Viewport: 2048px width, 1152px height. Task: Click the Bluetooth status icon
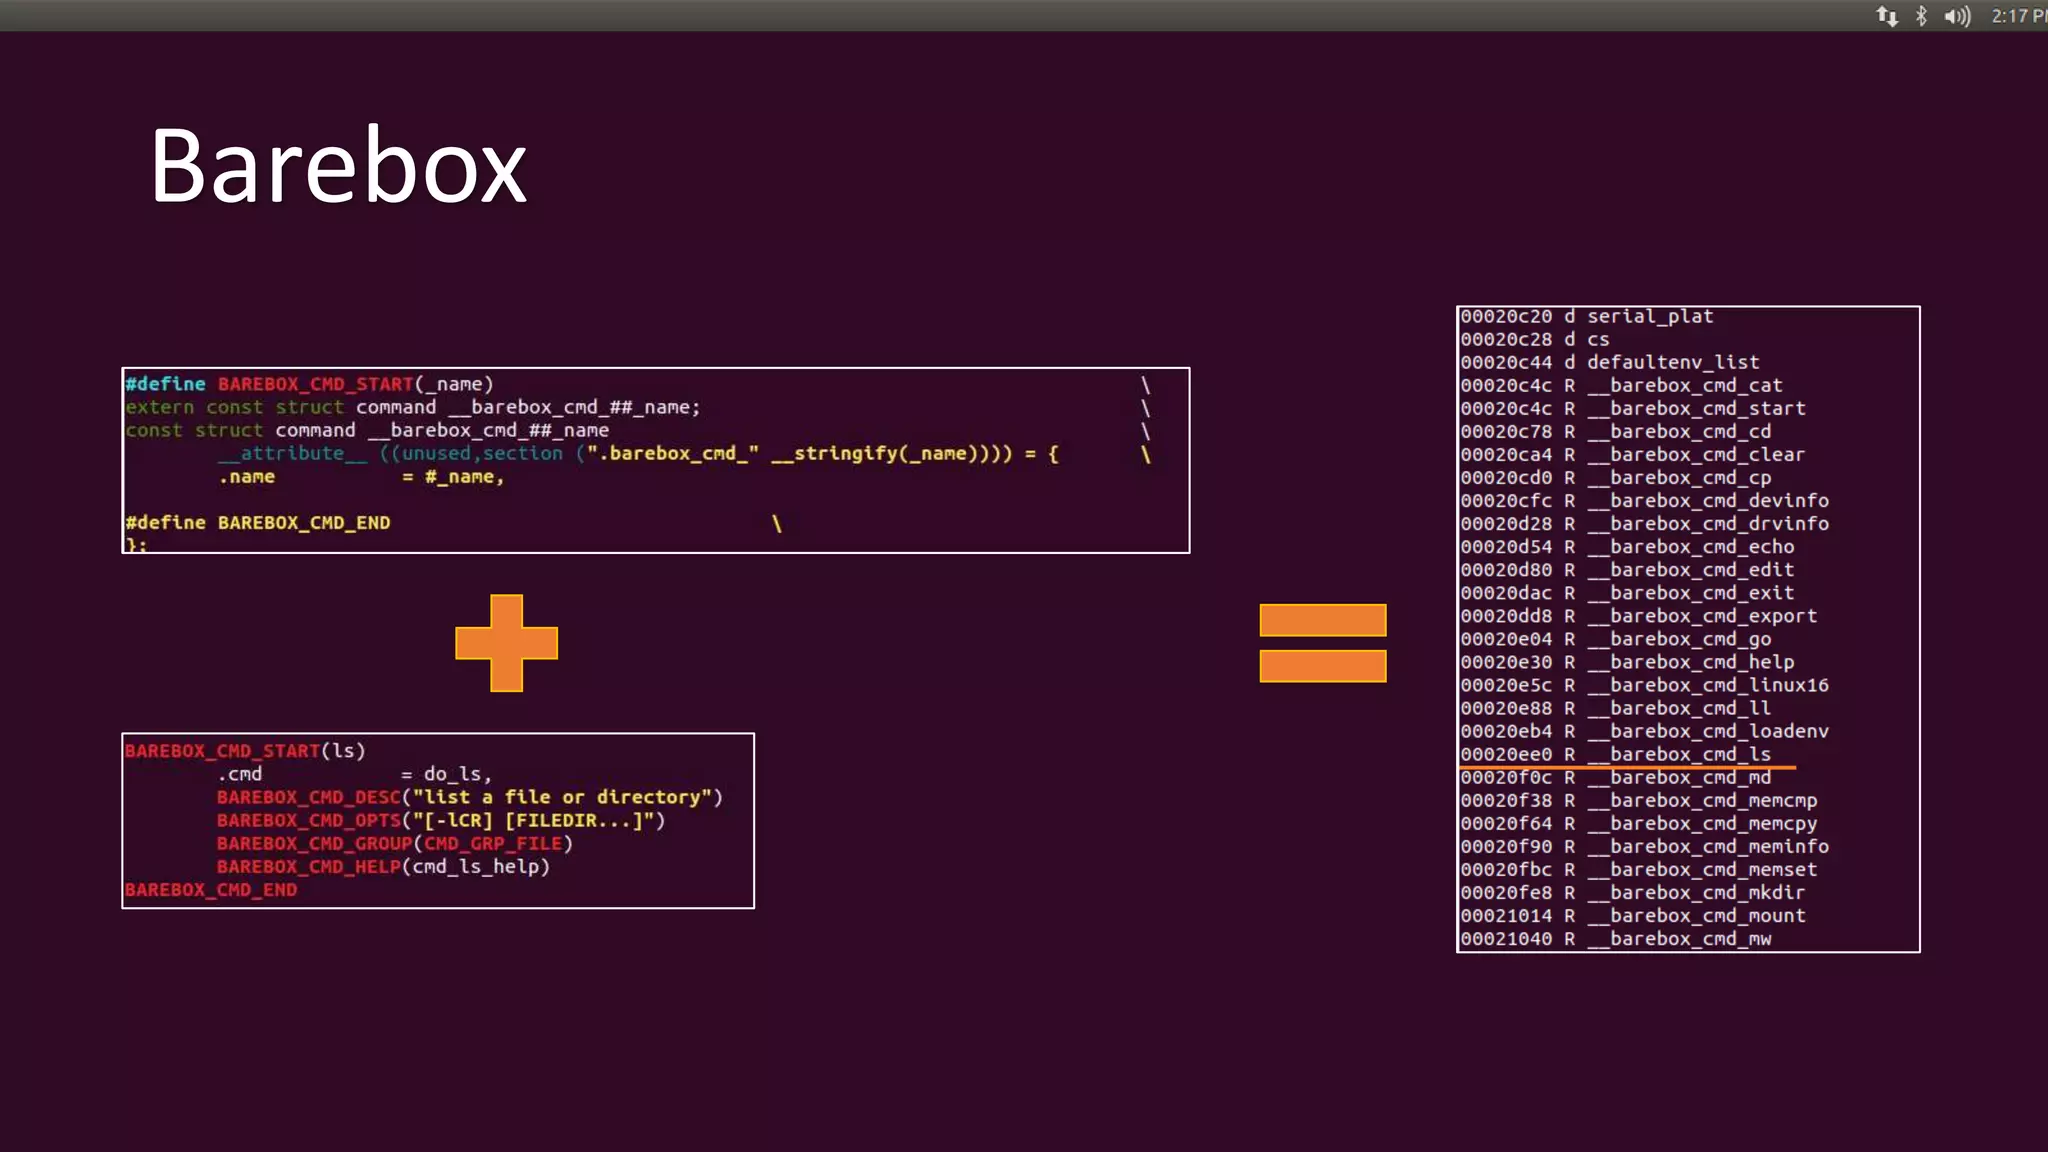click(1921, 16)
